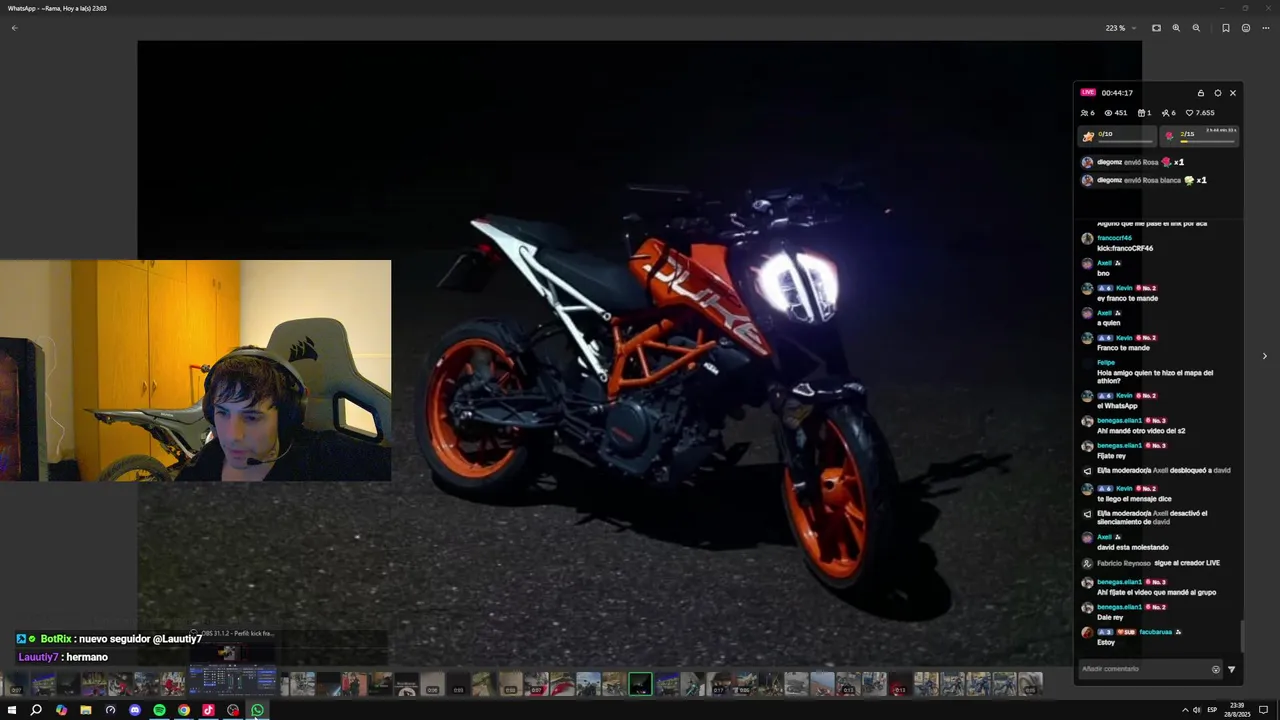
Task: Zoom out of the motorcycle photo
Action: [1196, 28]
